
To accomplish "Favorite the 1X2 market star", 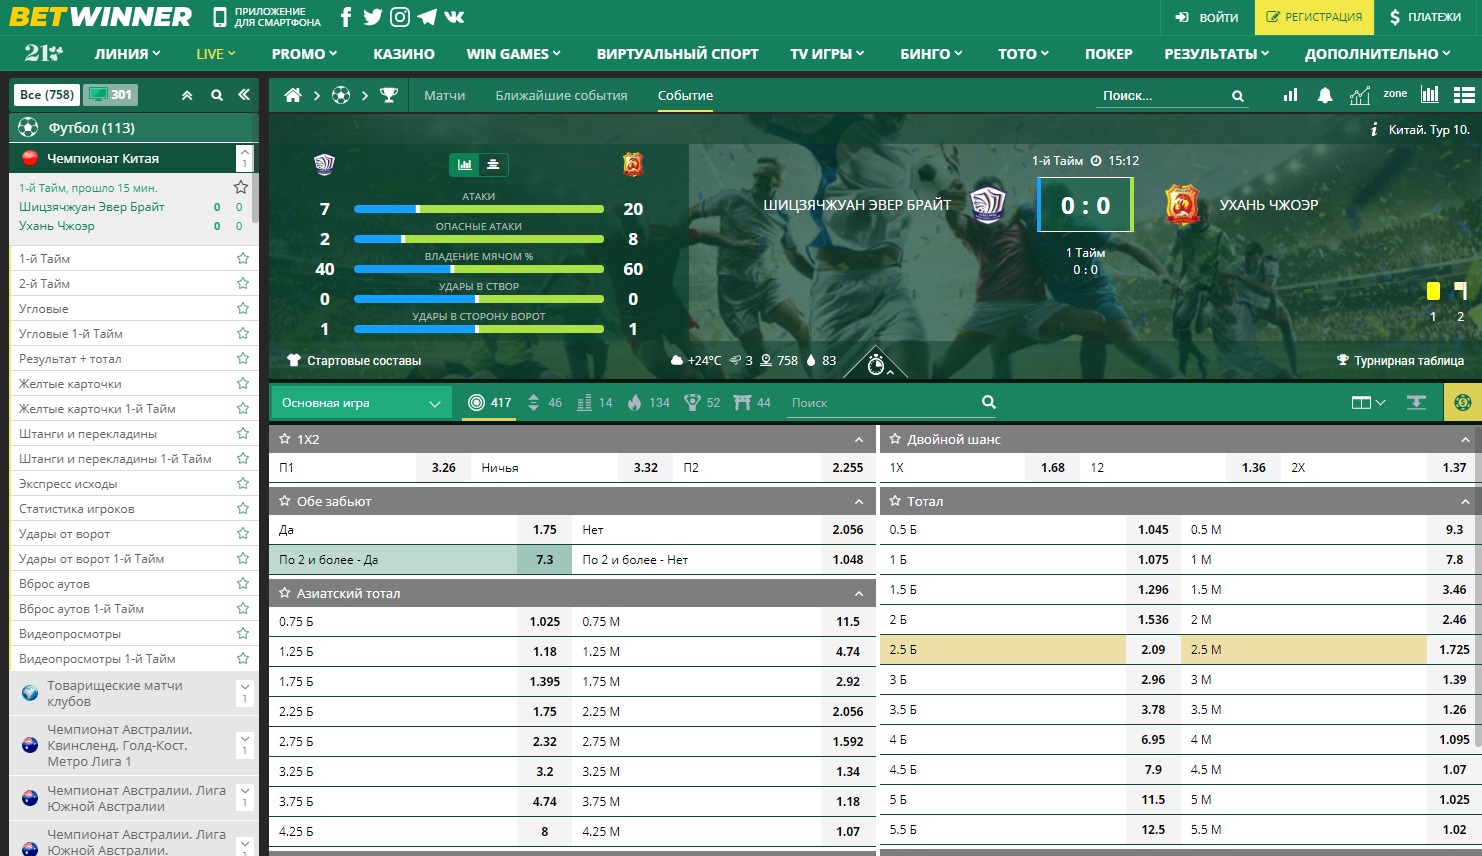I will point(284,439).
